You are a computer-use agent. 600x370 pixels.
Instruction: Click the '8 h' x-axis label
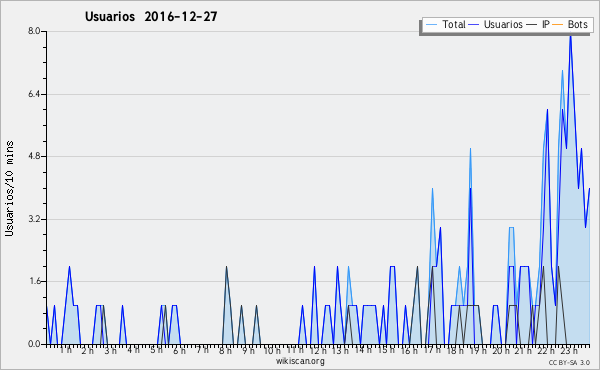click(x=225, y=351)
